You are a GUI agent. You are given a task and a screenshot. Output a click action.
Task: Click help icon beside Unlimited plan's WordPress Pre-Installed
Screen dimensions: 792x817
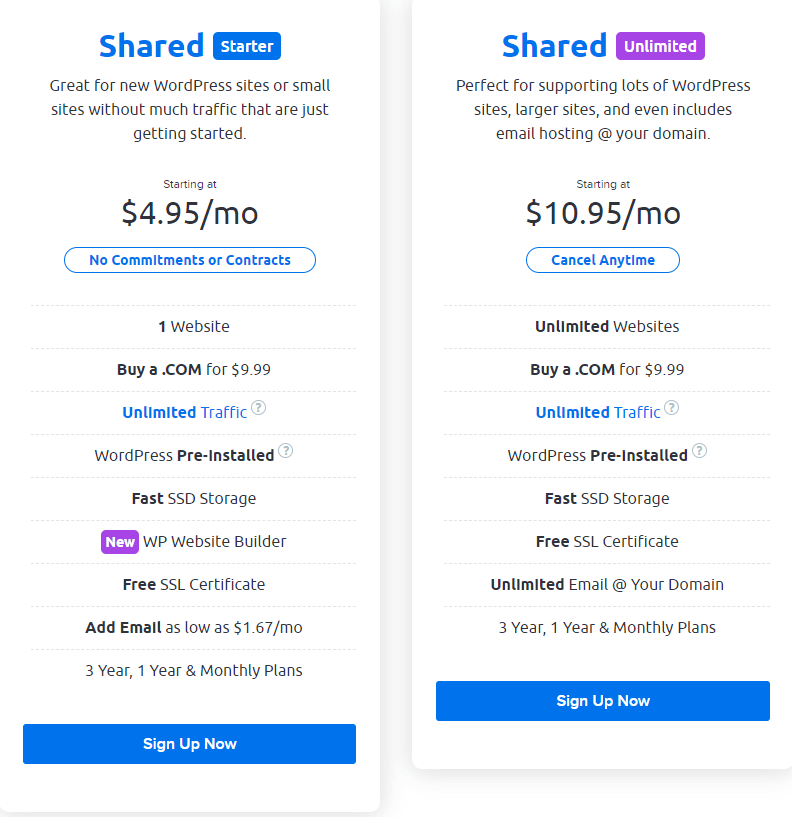pos(699,450)
